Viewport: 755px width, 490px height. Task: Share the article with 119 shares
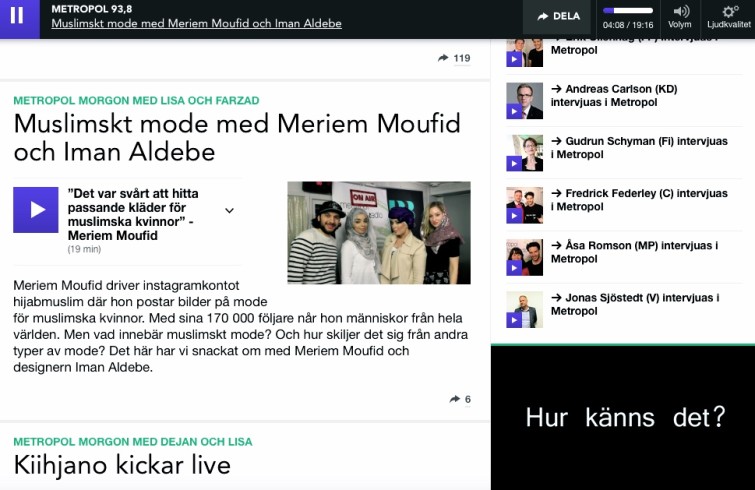point(454,58)
